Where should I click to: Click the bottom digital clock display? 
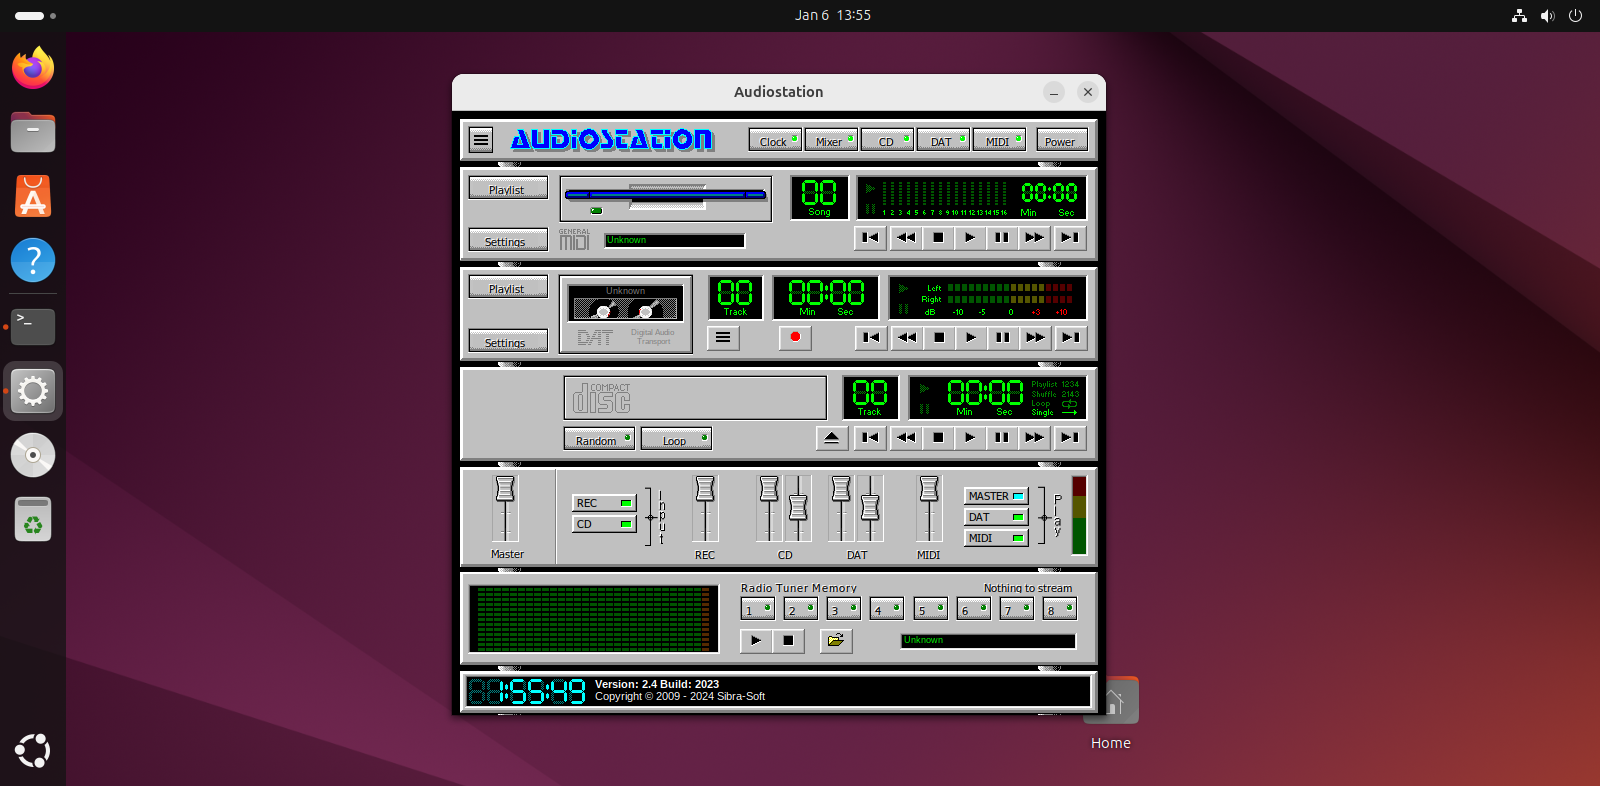click(x=527, y=691)
